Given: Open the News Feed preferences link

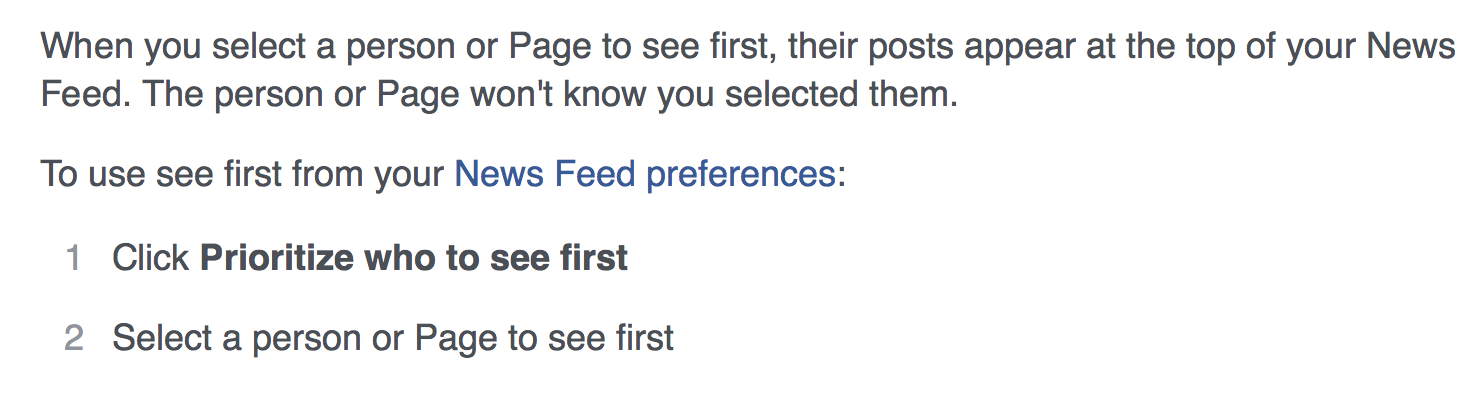Looking at the screenshot, I should click(645, 175).
